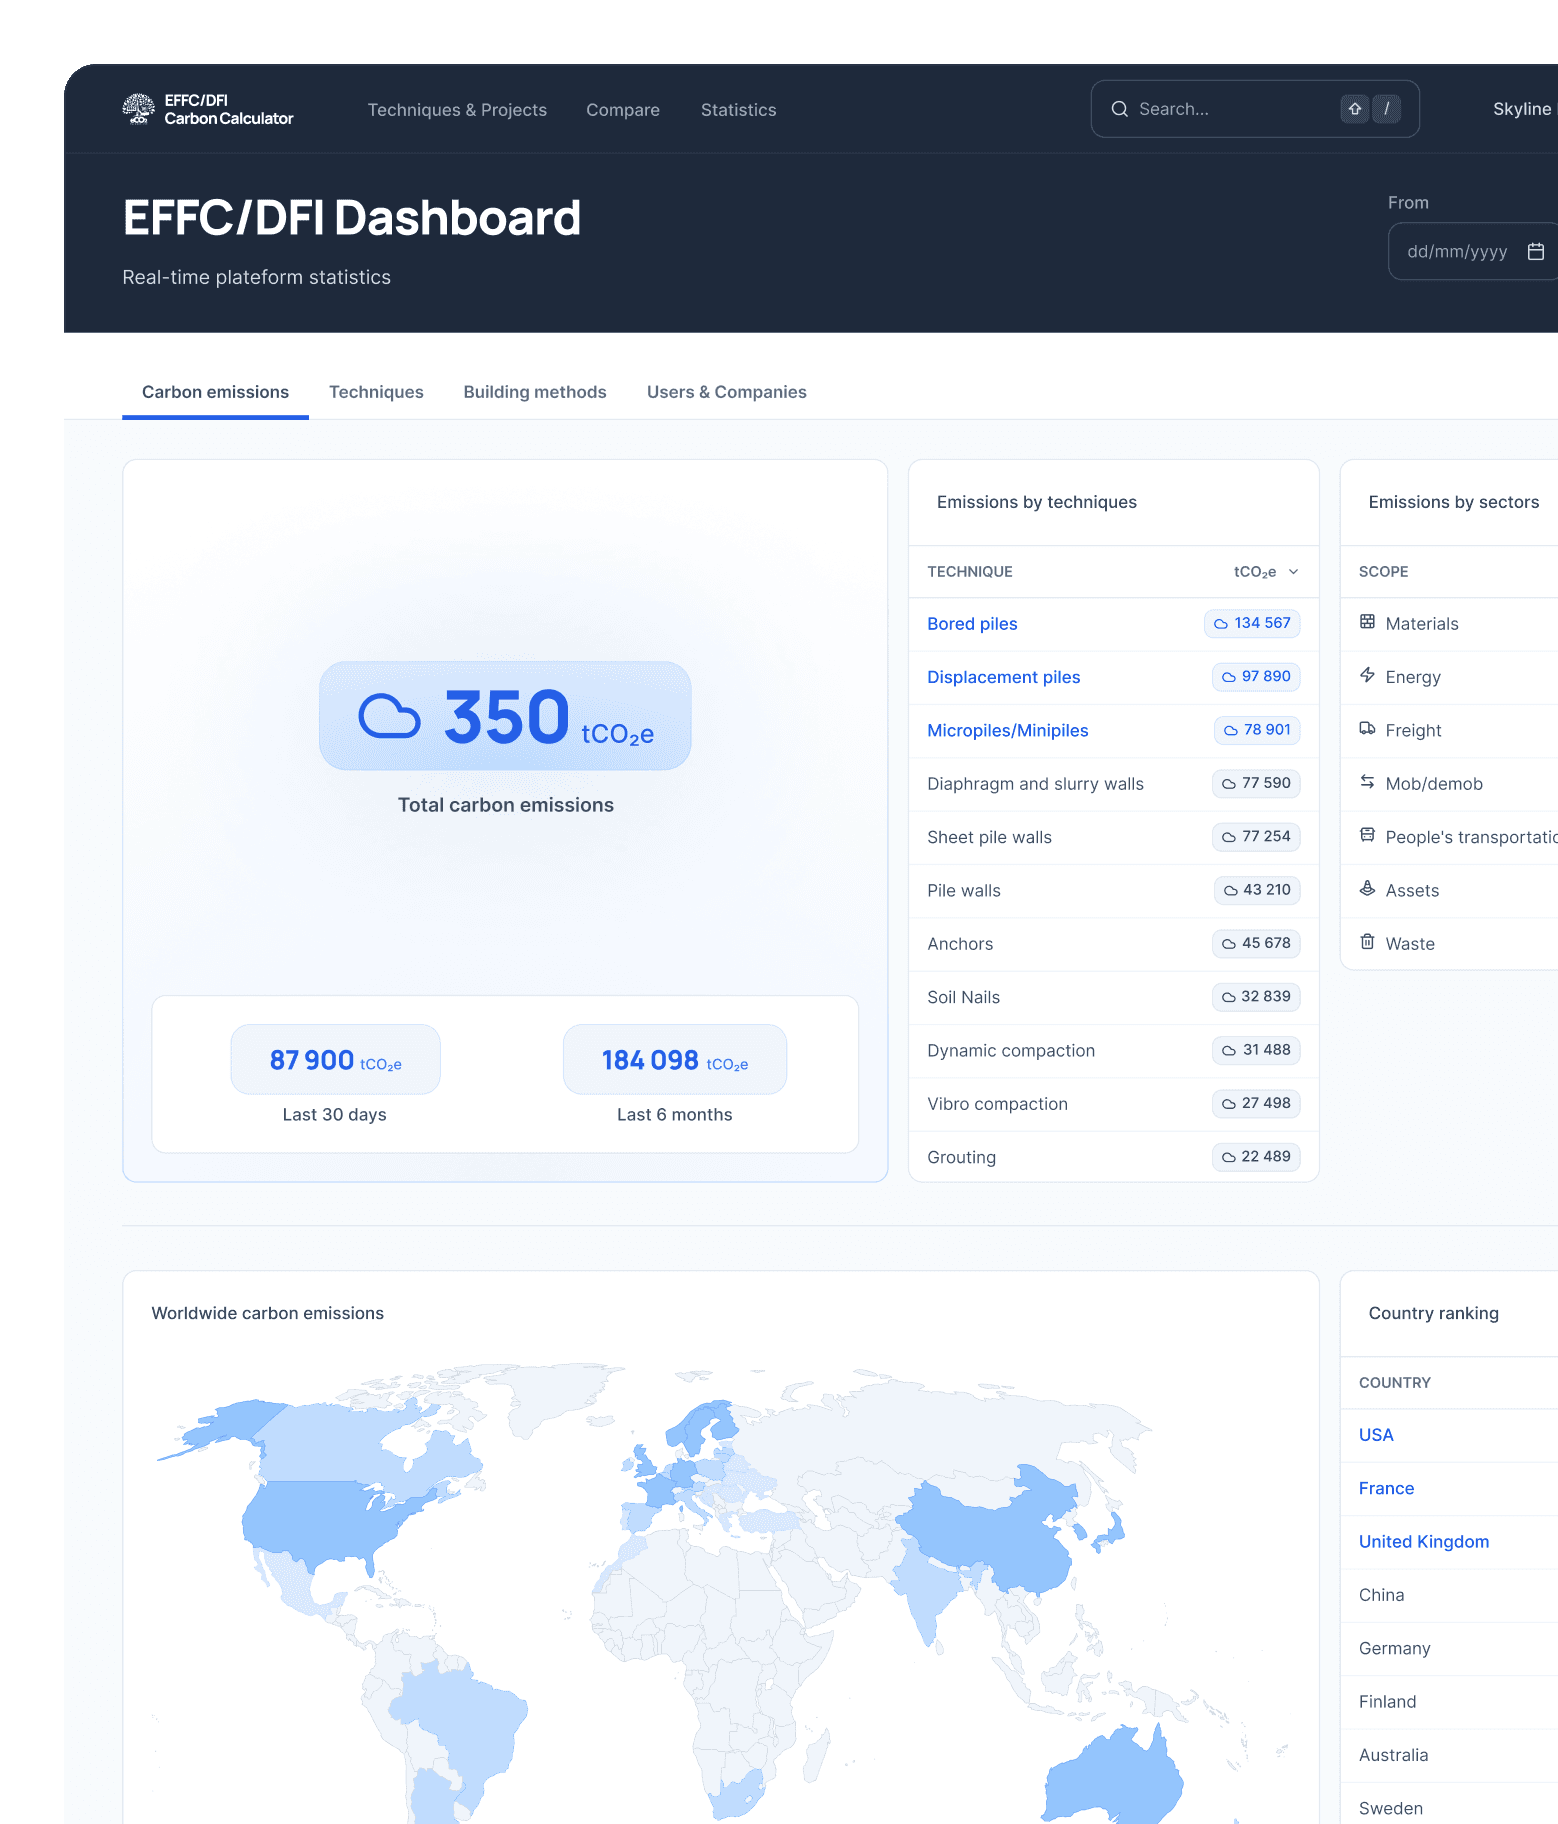
Task: Open Techniques & Projects menu
Action: 457,110
